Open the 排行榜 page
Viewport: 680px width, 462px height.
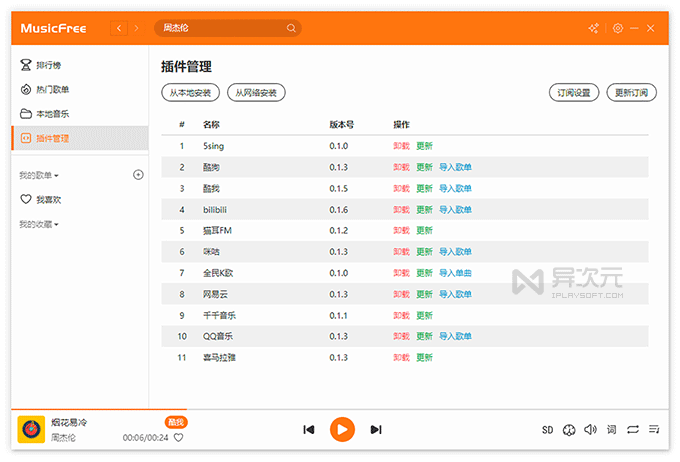tap(80, 65)
